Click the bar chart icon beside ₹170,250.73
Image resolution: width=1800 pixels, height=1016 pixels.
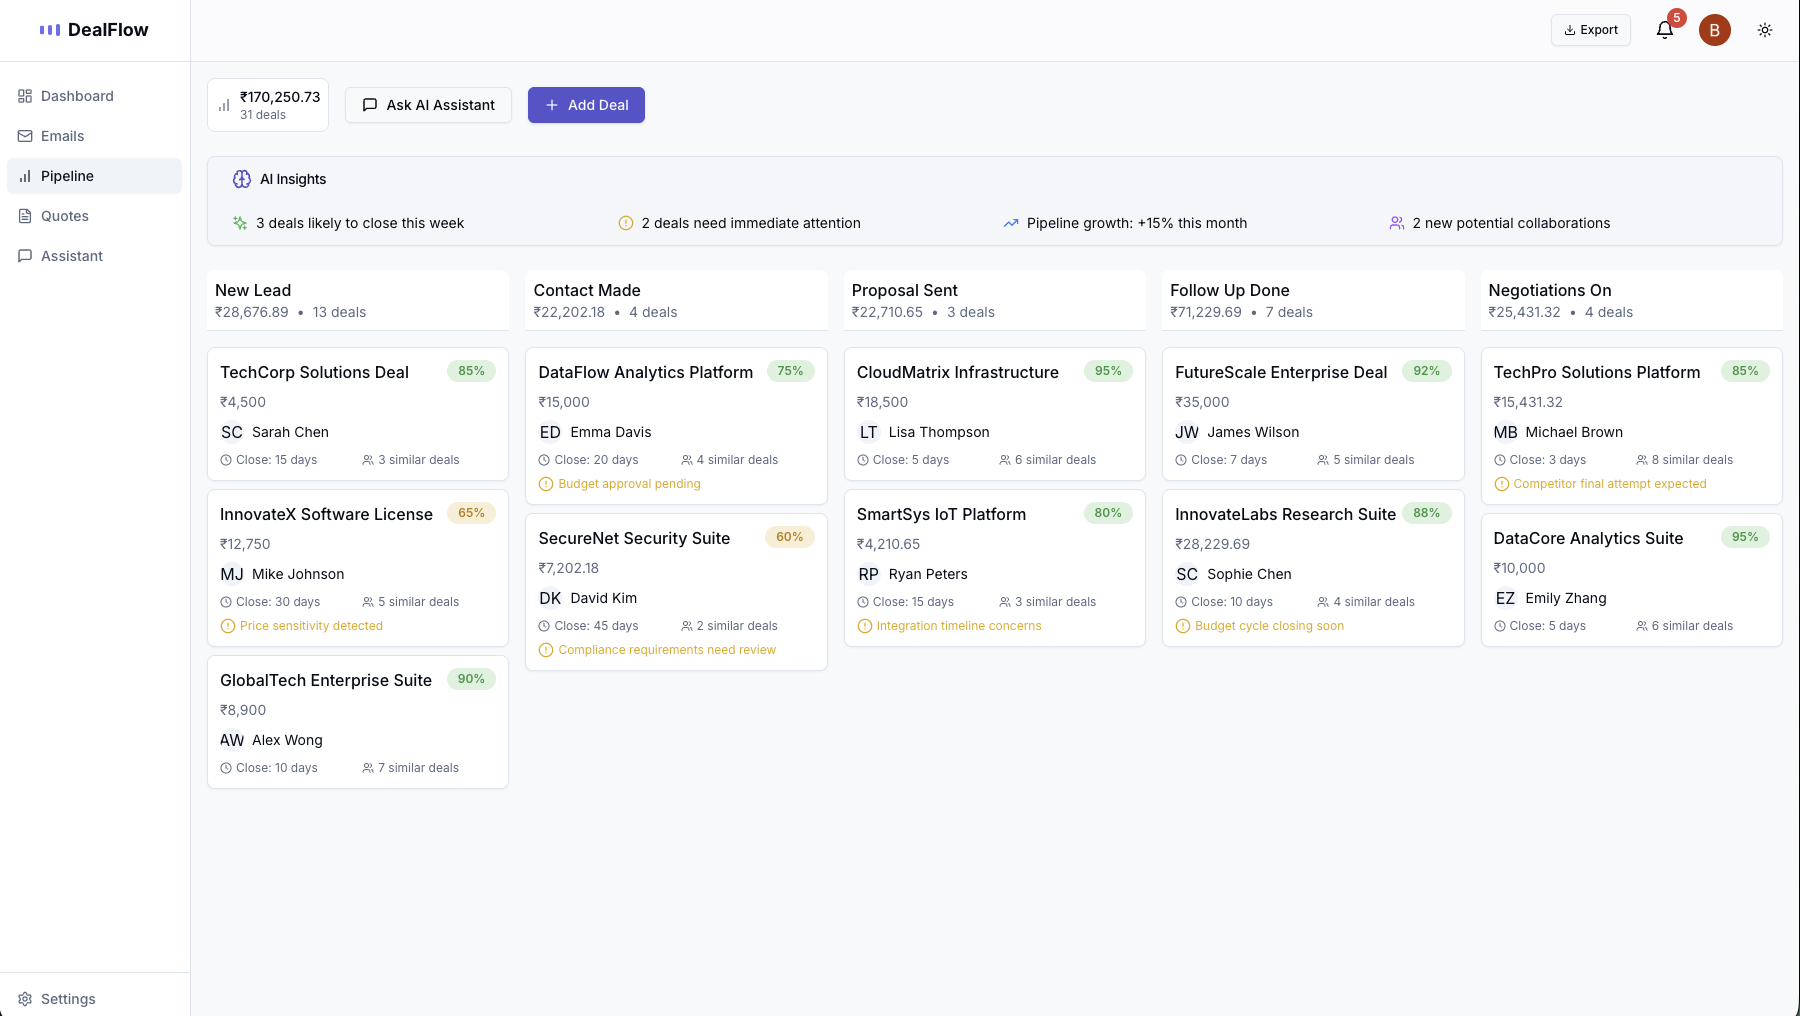pyautogui.click(x=224, y=105)
